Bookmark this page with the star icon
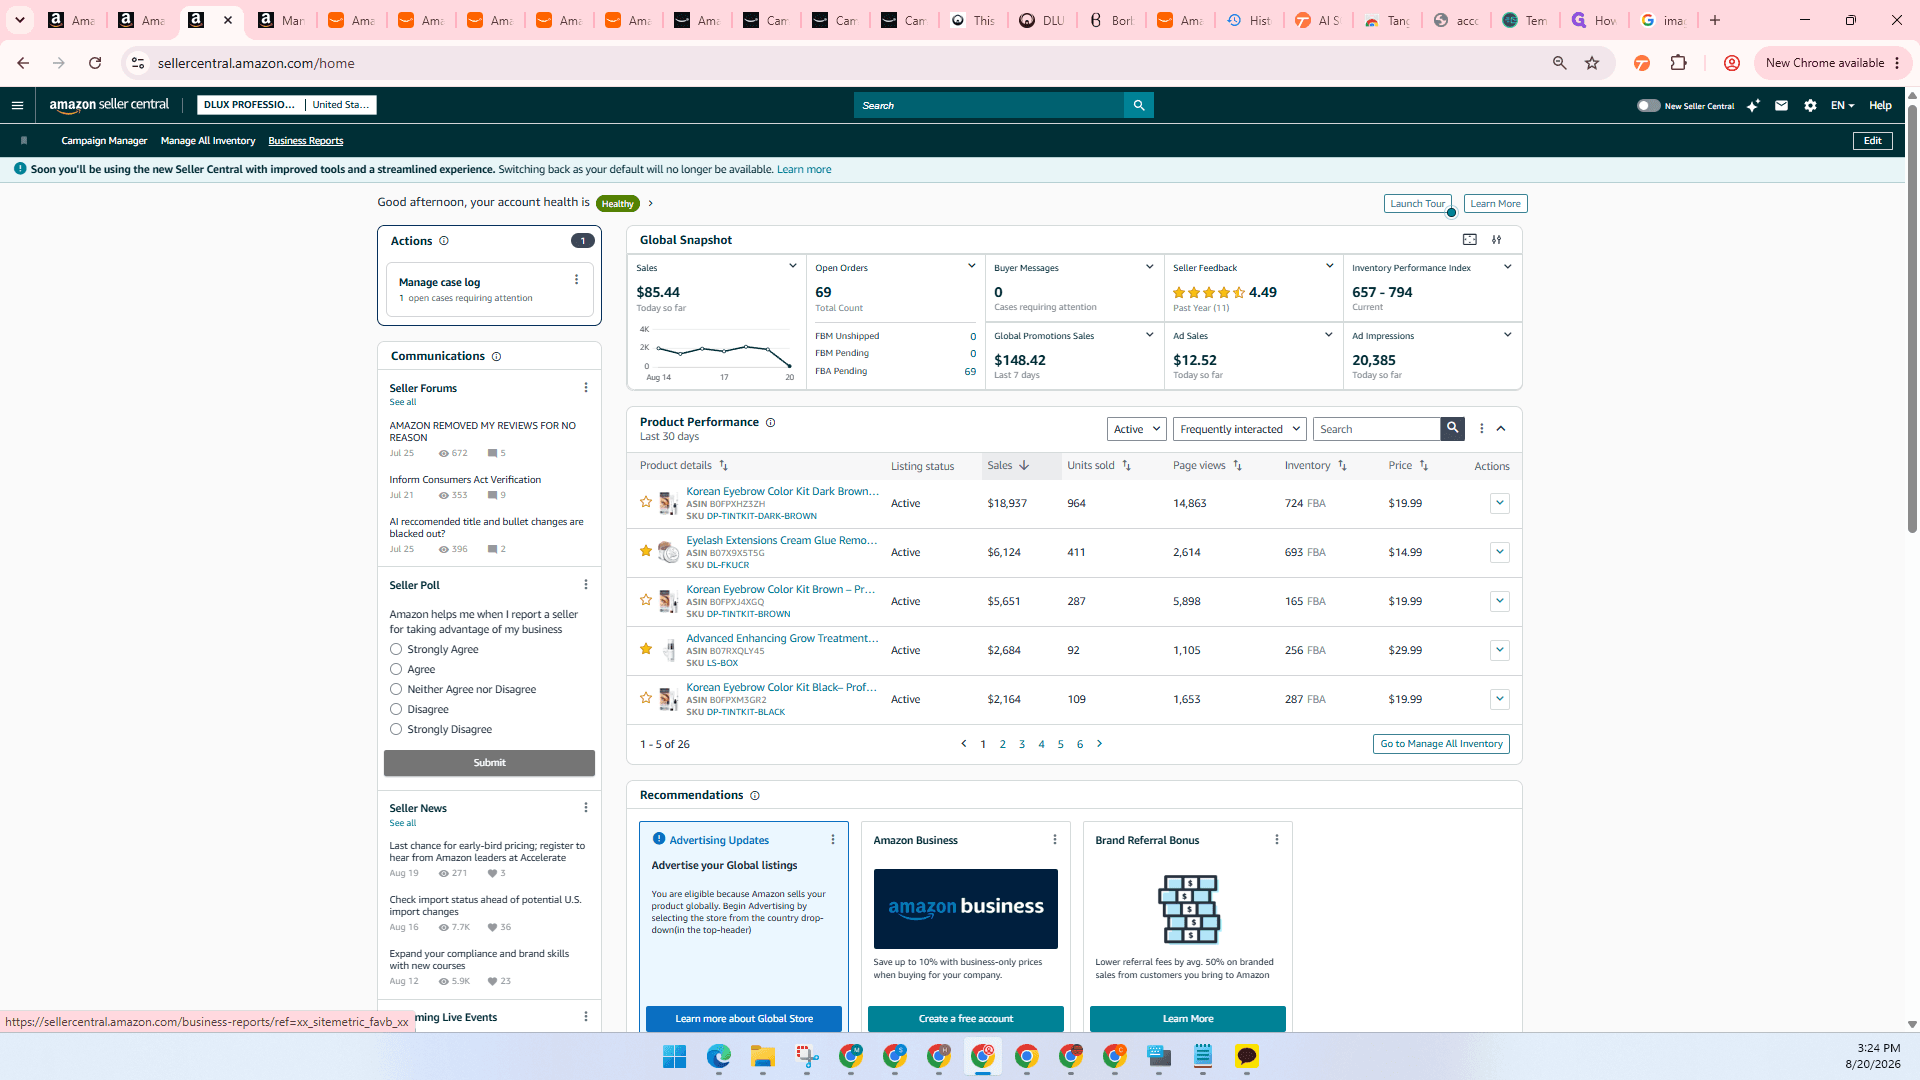Viewport: 1920px width, 1080px height. tap(1592, 63)
